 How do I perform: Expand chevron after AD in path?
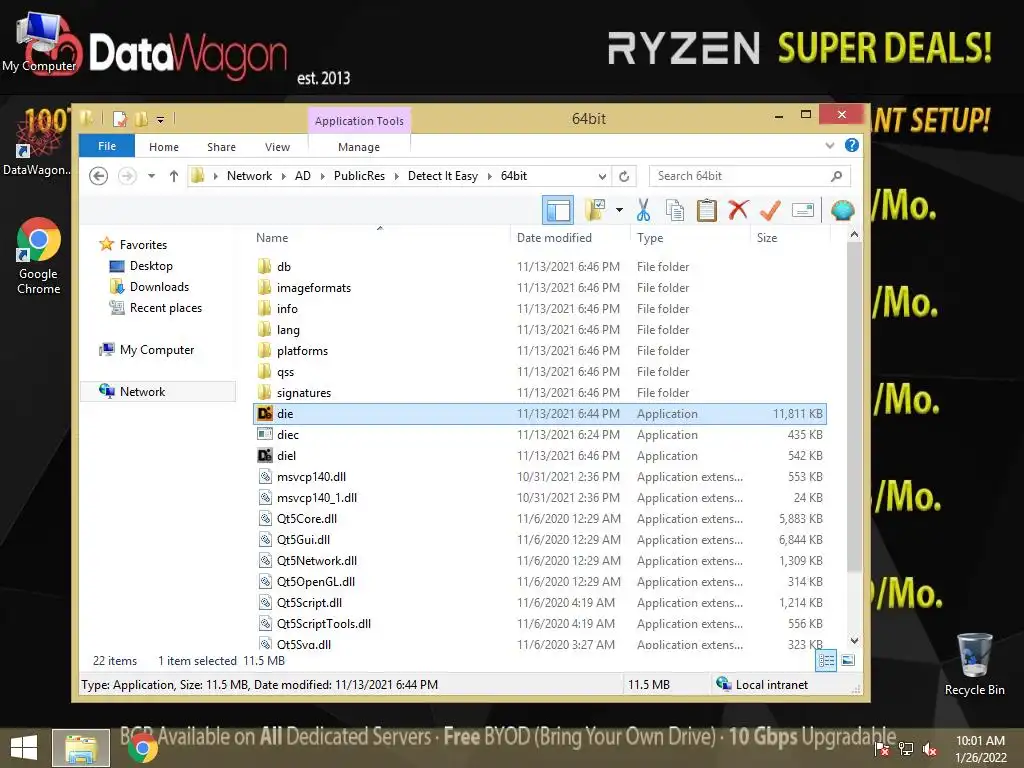[x=323, y=176]
